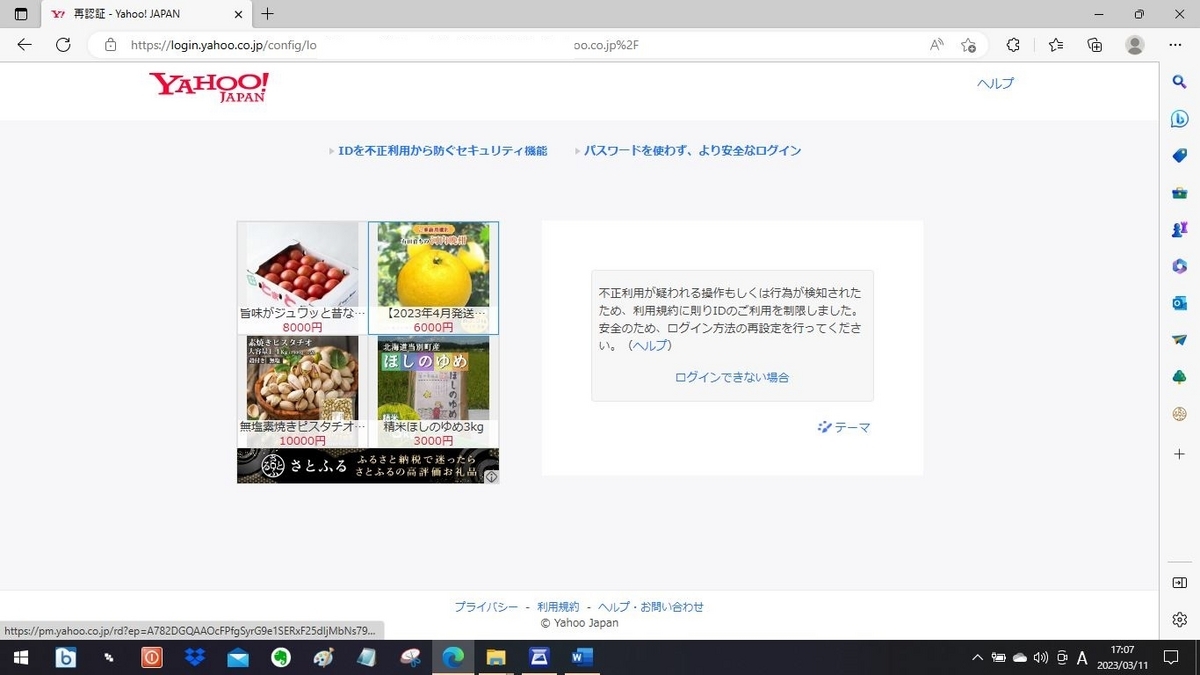Close the Yahoo! JAPAN tab

coord(238,15)
